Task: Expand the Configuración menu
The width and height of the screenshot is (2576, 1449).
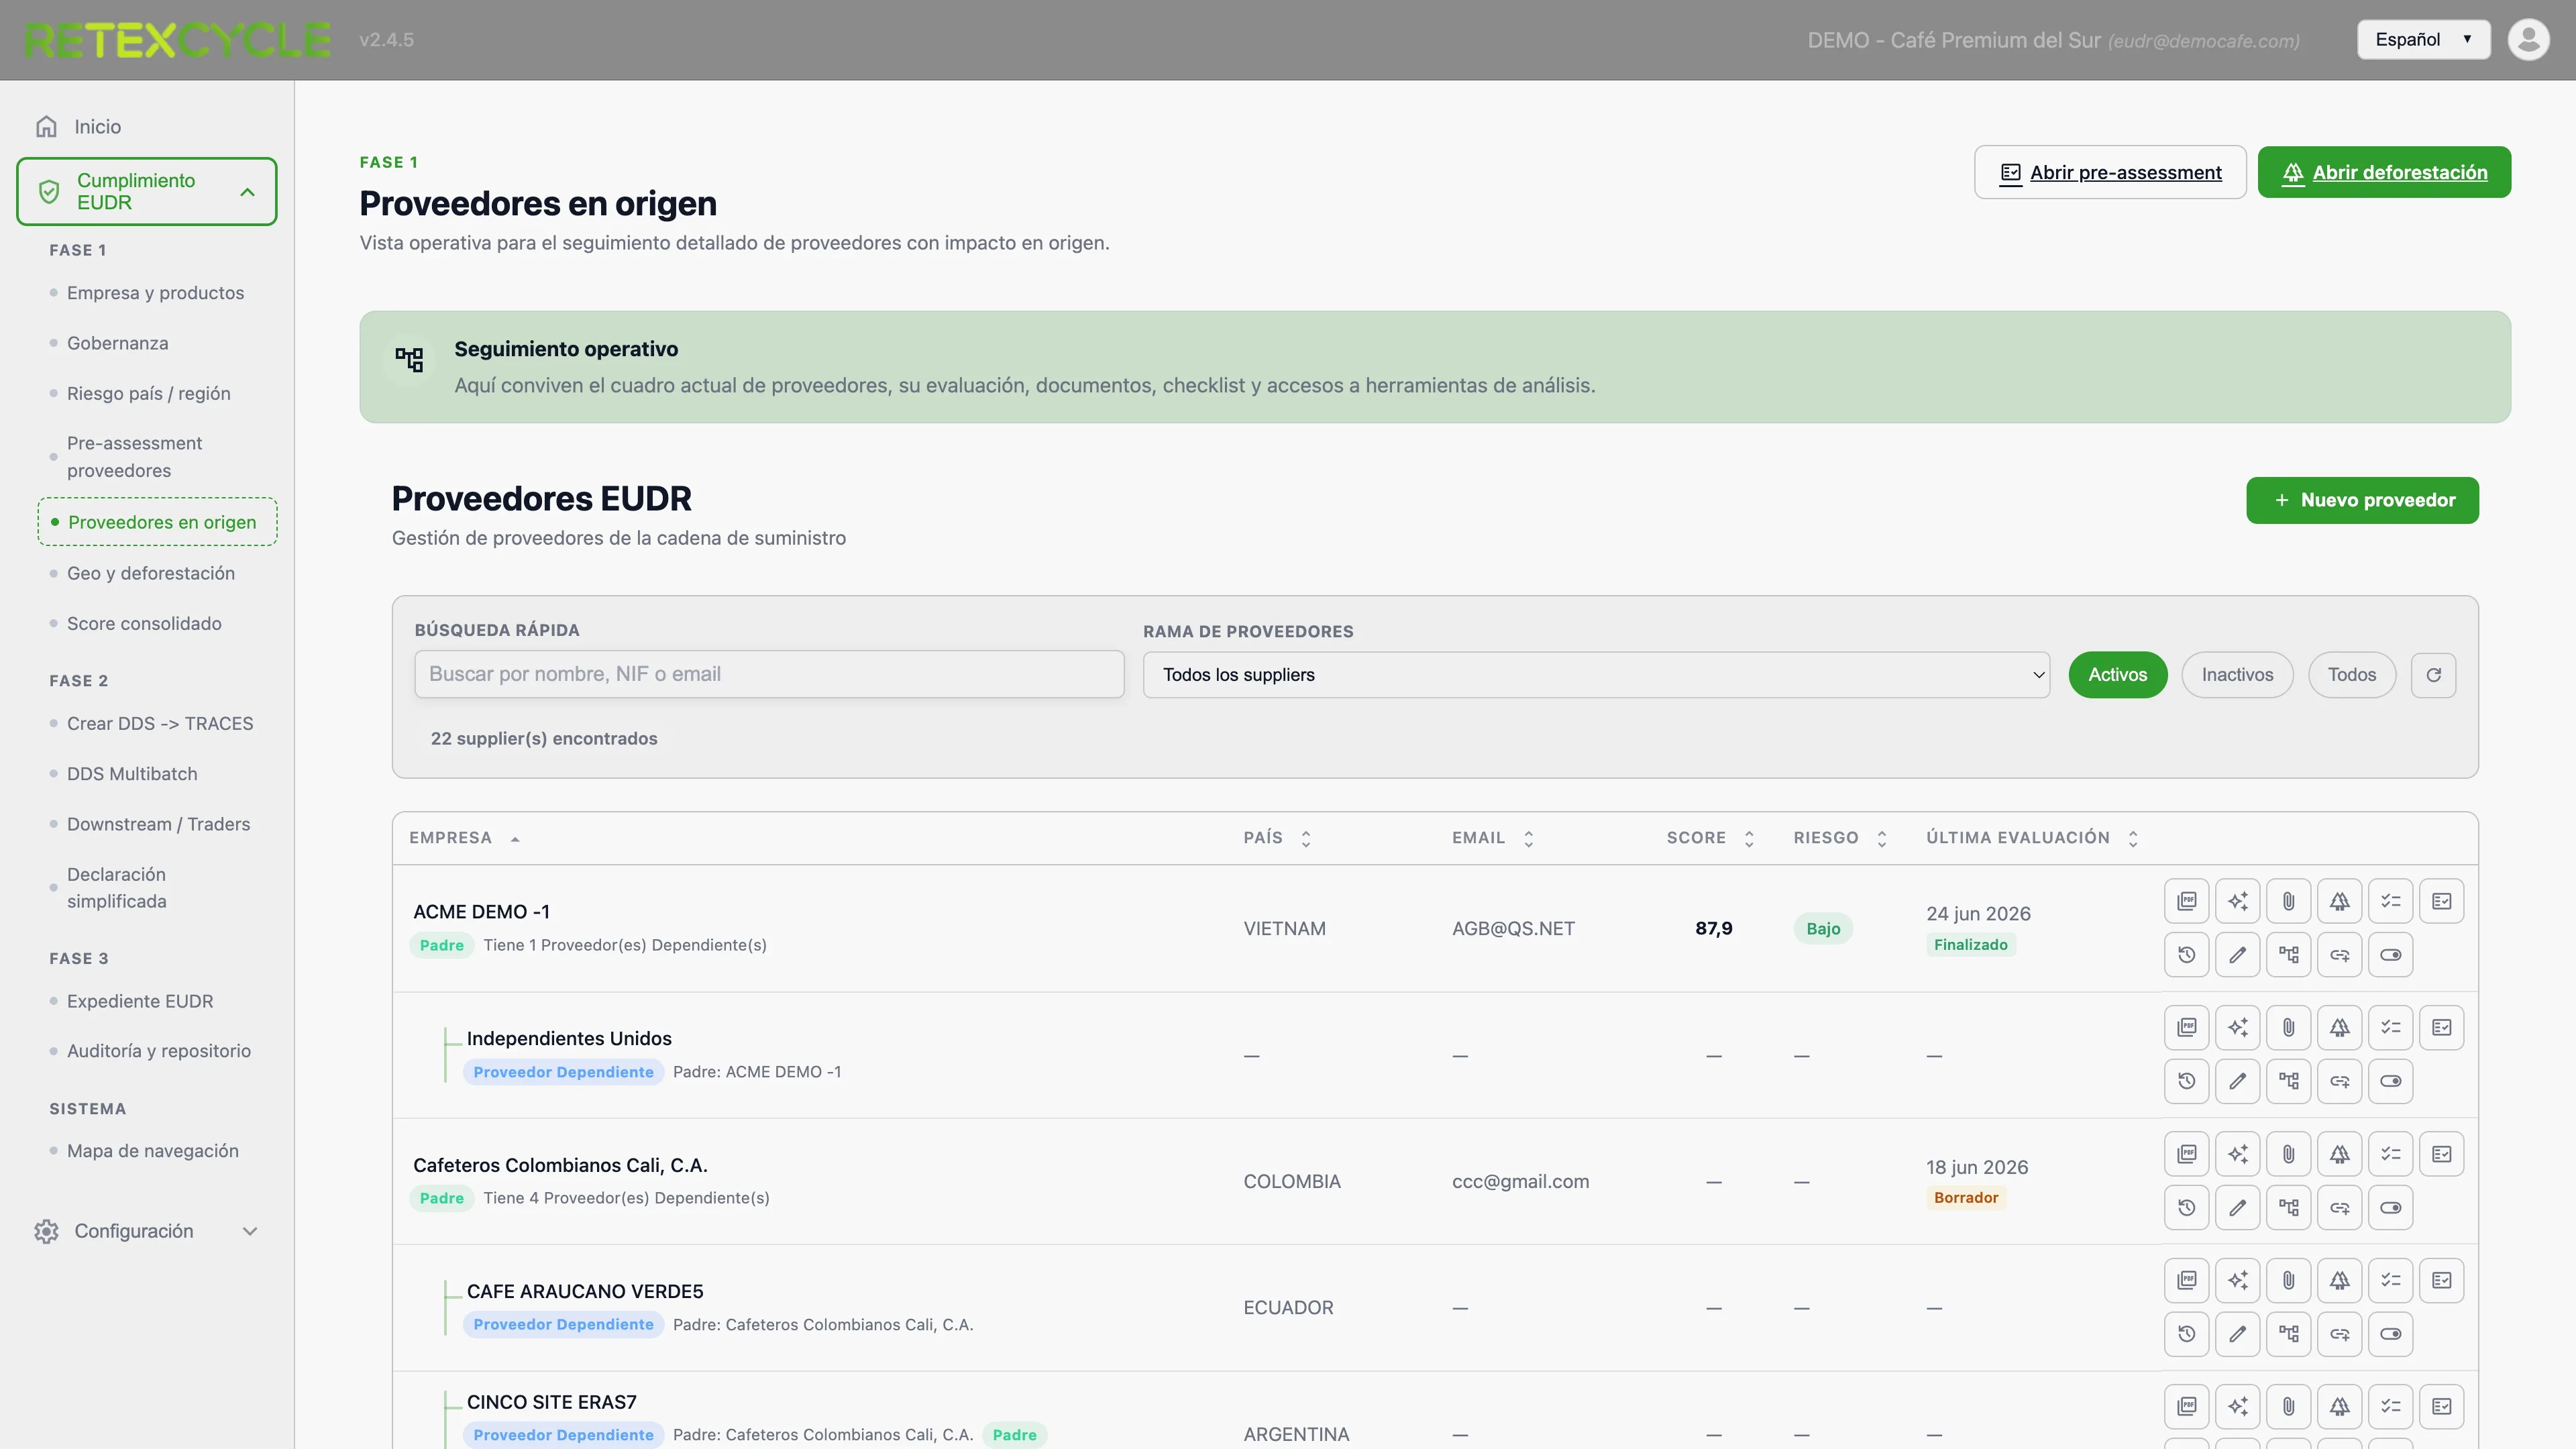Action: tap(147, 1231)
